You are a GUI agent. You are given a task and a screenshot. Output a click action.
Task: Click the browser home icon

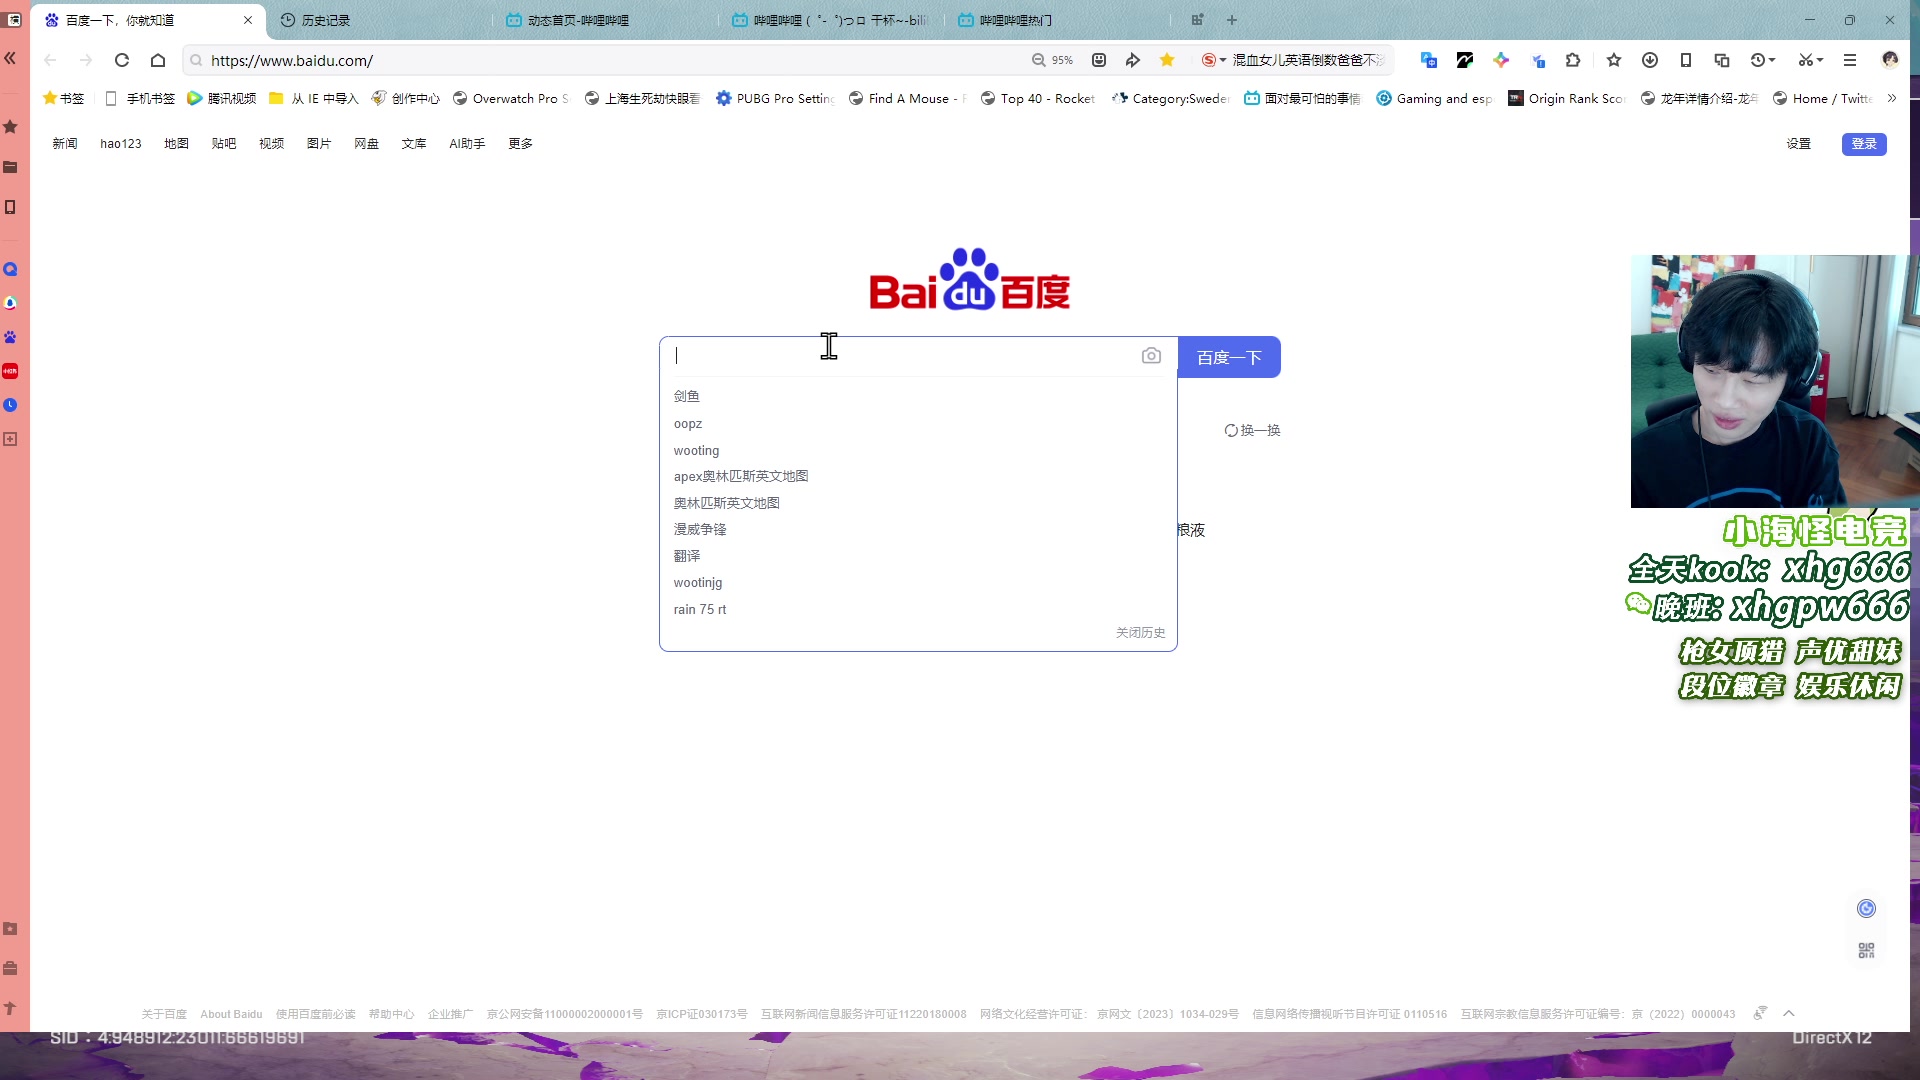(x=158, y=60)
